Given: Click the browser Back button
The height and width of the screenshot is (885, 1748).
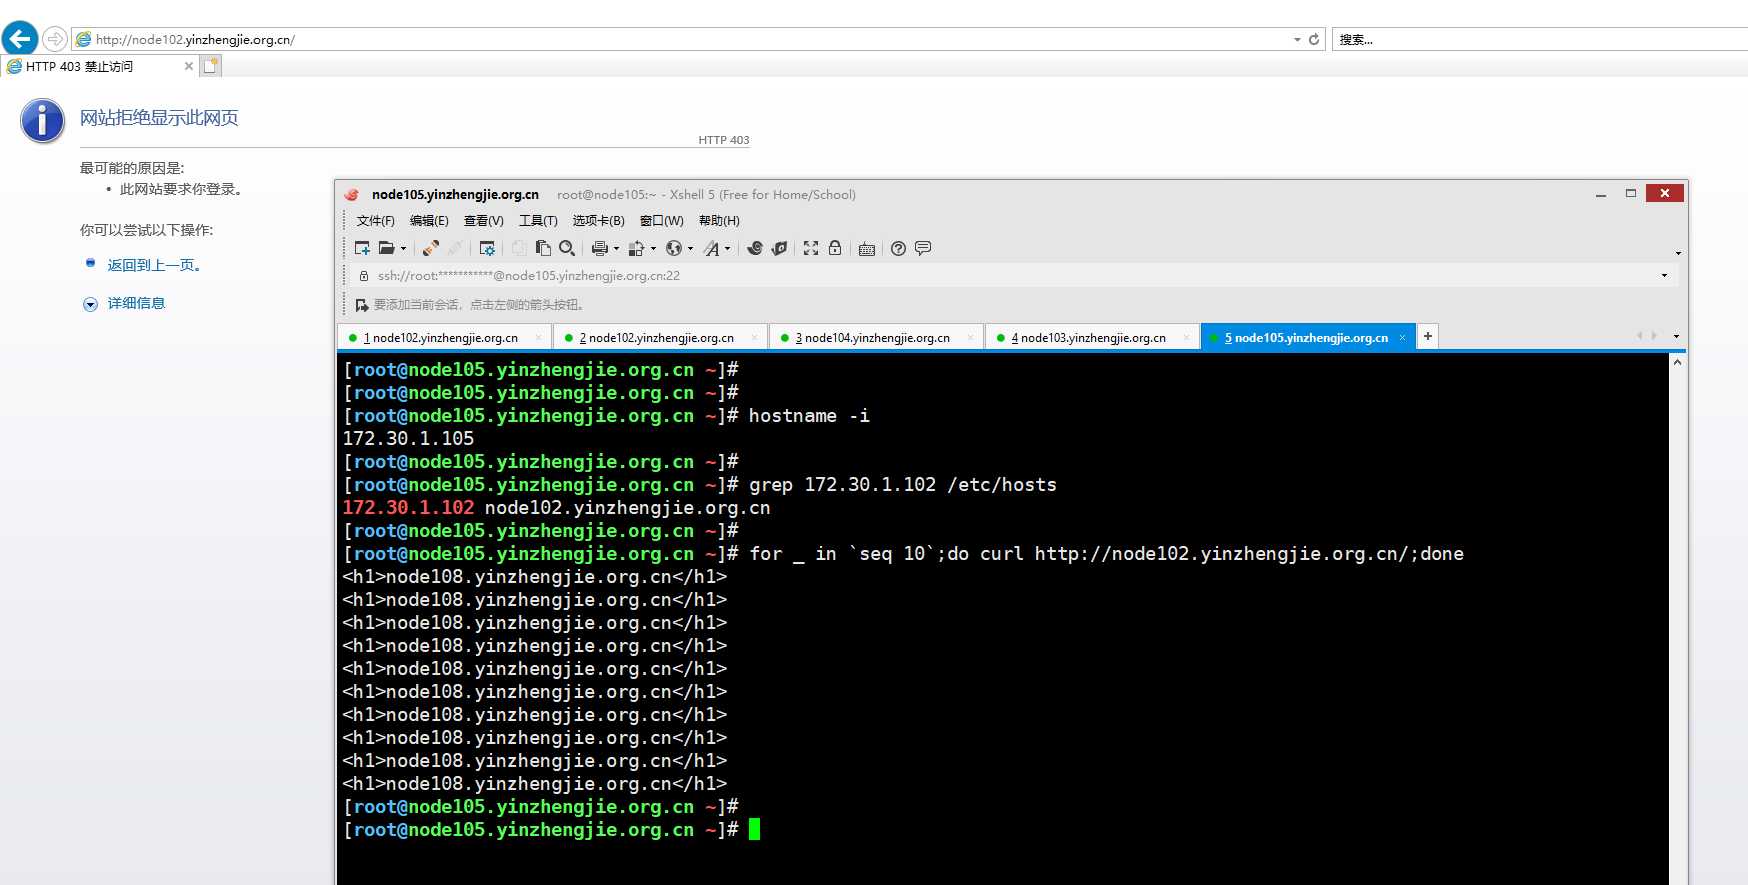Looking at the screenshot, I should [x=20, y=39].
